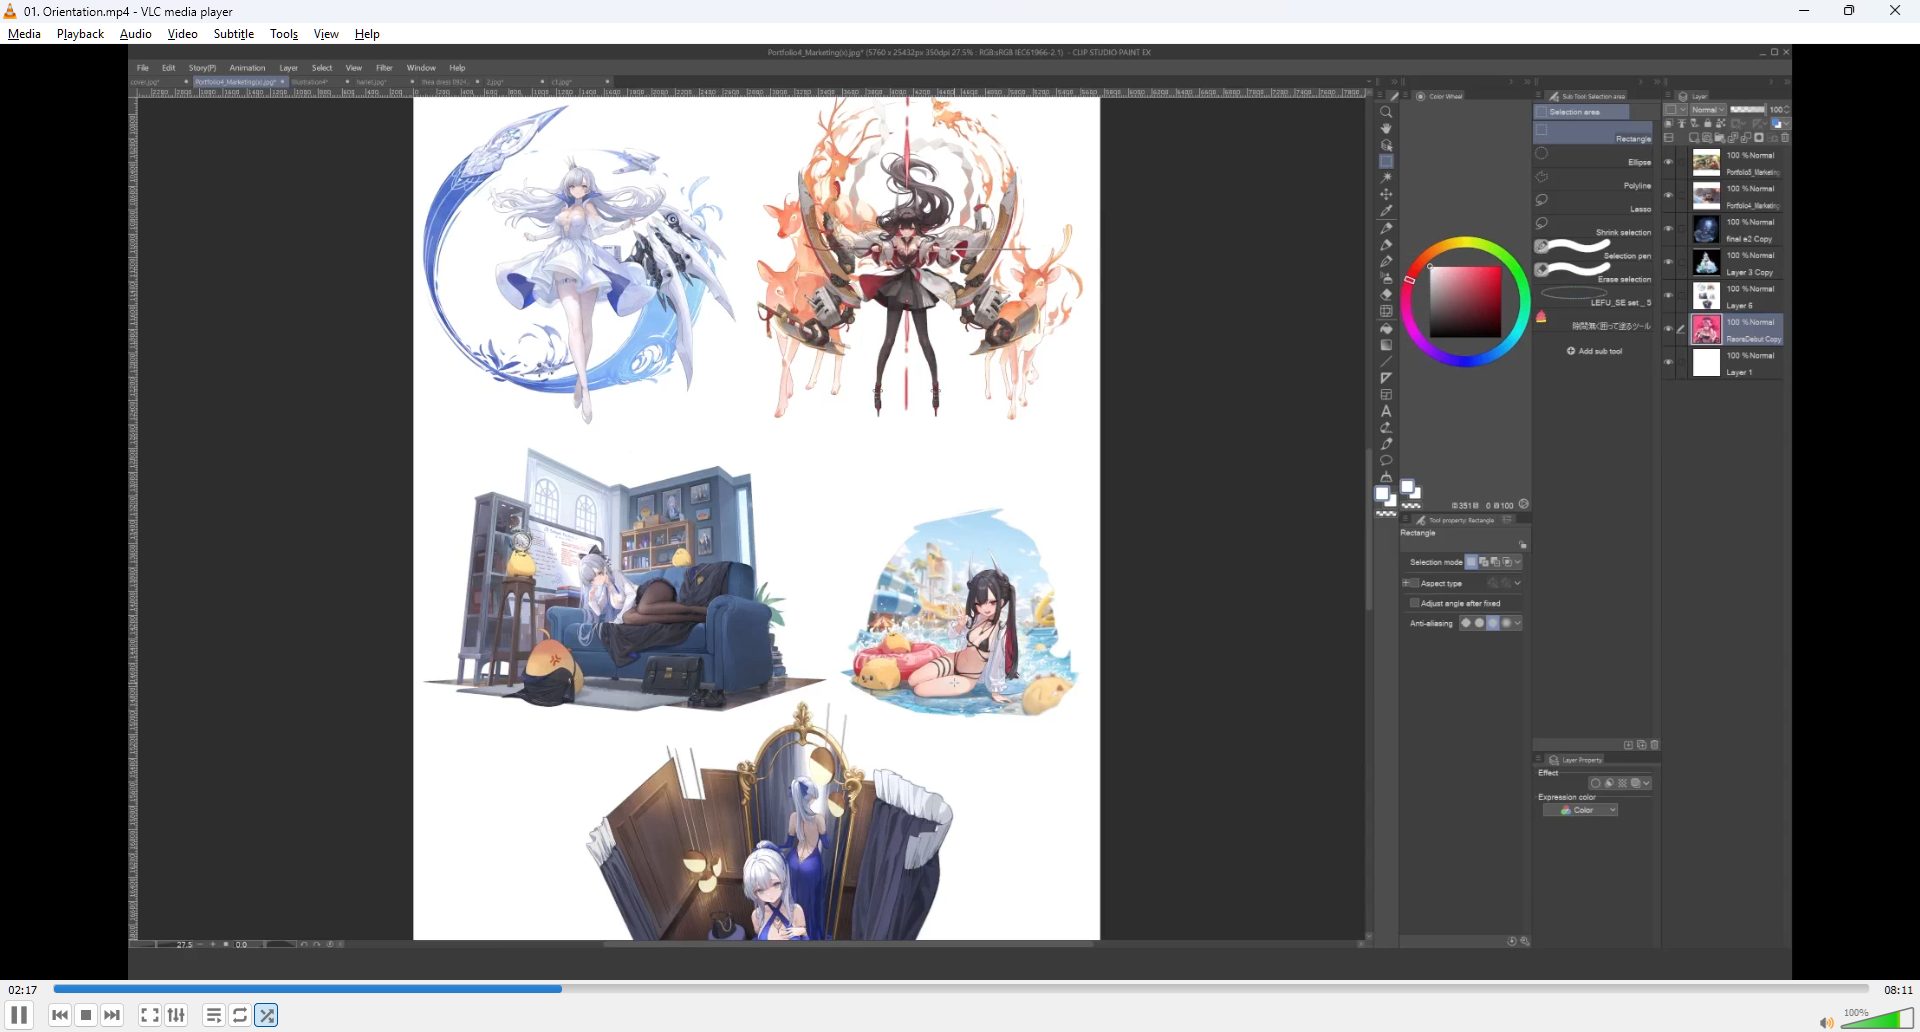This screenshot has height=1032, width=1920.
Task: Expand the Anti-aliasing dropdown arrow
Action: [x=1518, y=623]
